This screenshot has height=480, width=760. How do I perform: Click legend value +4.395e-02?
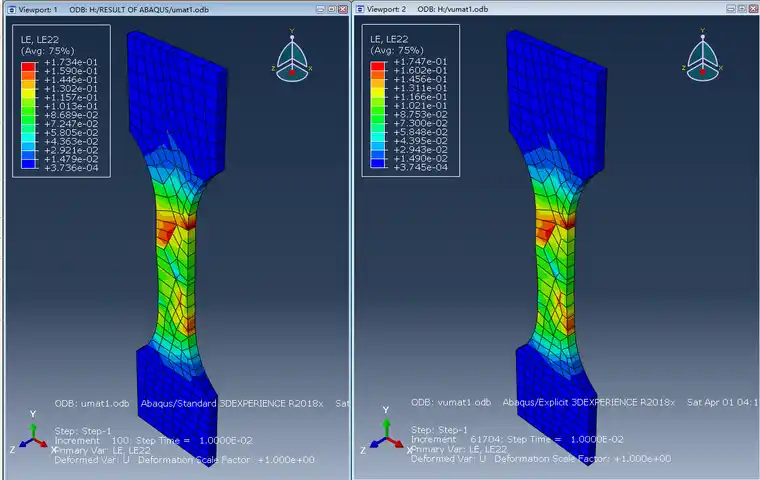(420, 141)
